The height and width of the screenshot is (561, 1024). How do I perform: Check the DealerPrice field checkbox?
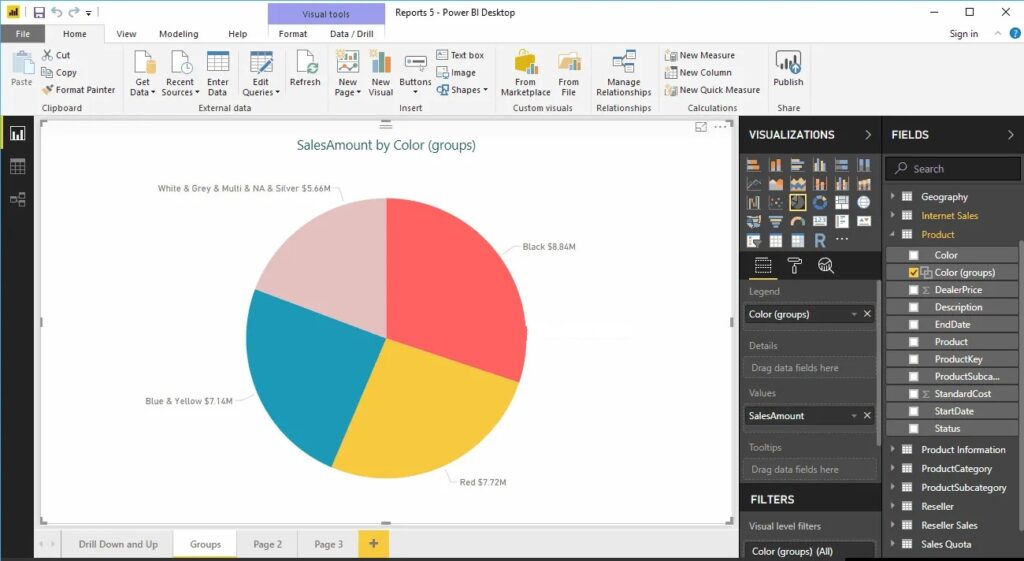tap(914, 290)
